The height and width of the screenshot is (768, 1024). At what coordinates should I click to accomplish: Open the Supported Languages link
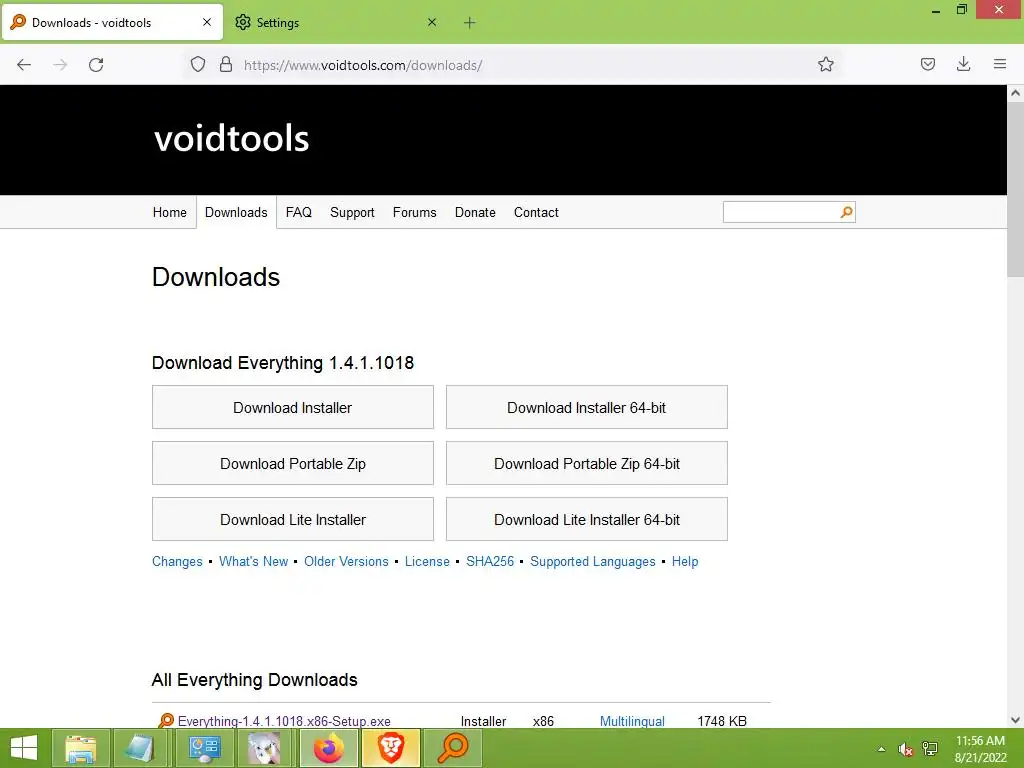click(592, 562)
